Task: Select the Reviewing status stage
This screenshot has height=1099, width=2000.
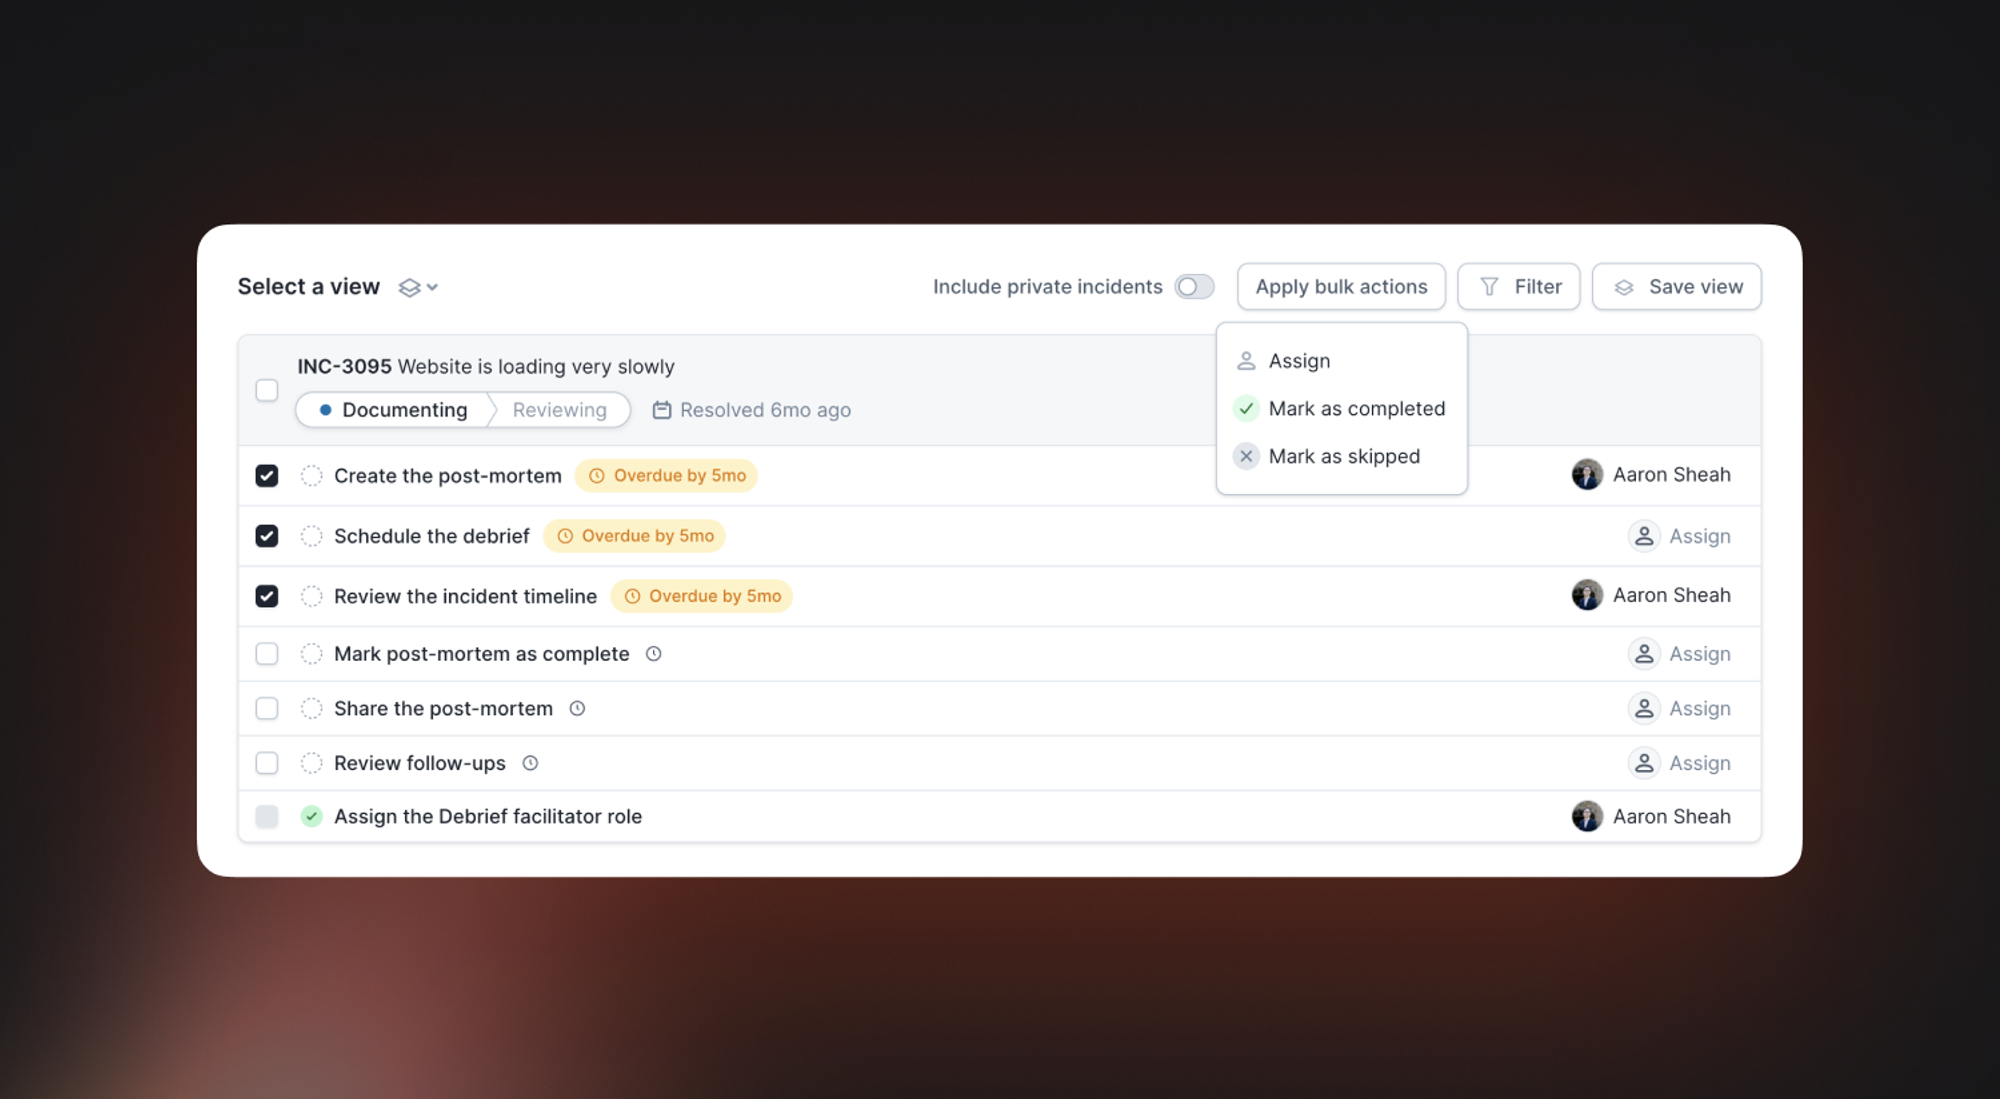Action: click(x=559, y=410)
